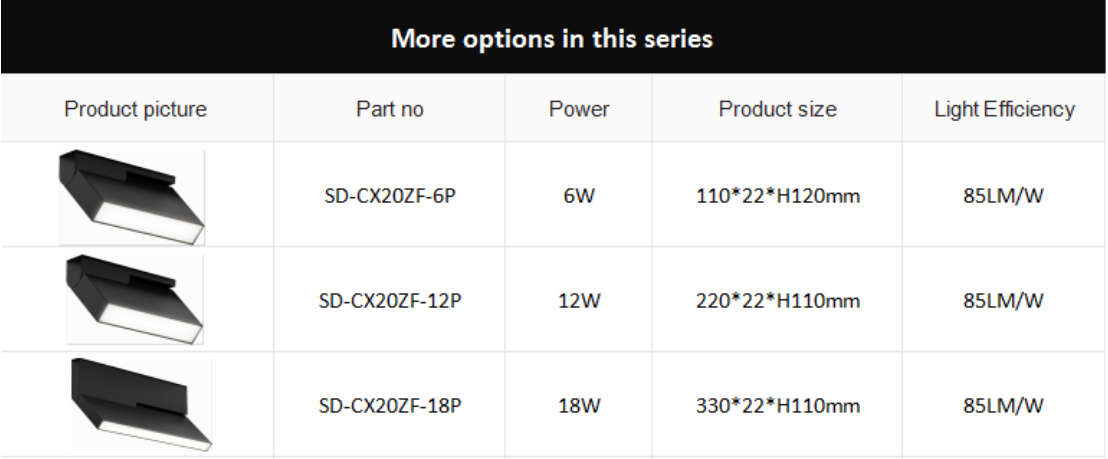
Task: Click the Power column header
Action: pyautogui.click(x=579, y=109)
